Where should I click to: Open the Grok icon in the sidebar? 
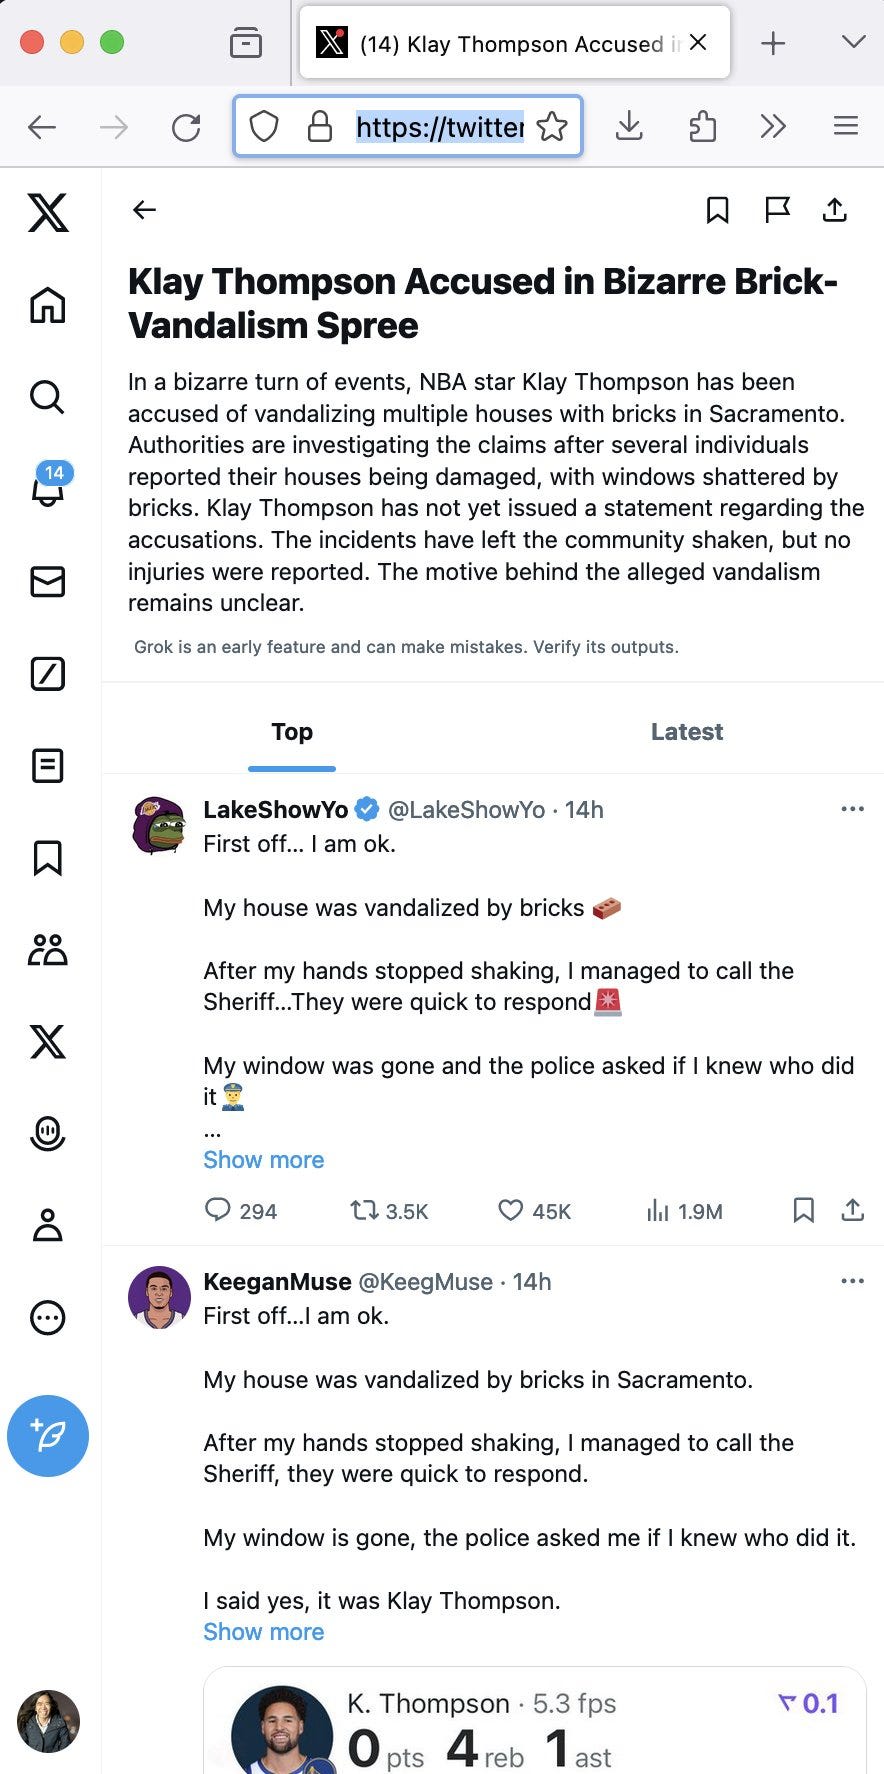pos(47,674)
